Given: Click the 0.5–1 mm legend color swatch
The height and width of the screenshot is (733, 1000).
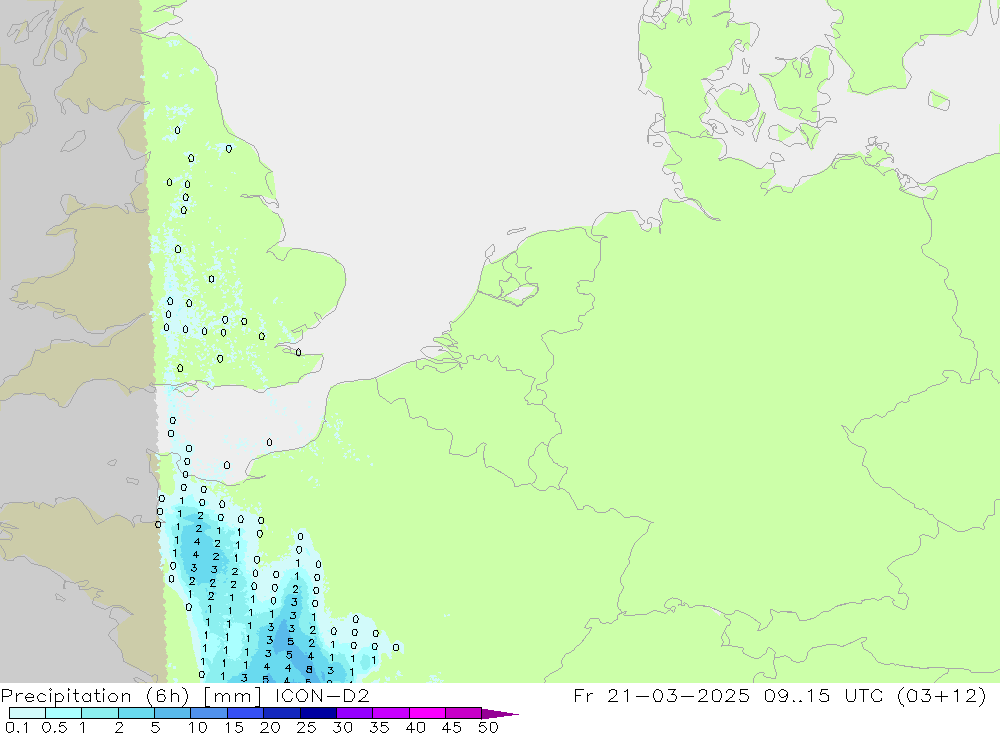Looking at the screenshot, I should point(63,713).
